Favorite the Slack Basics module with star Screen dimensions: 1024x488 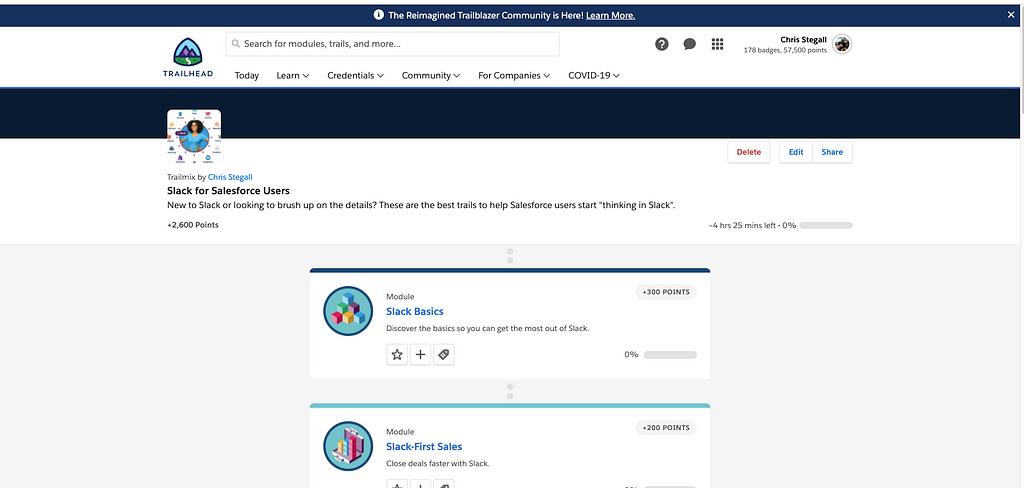397,354
